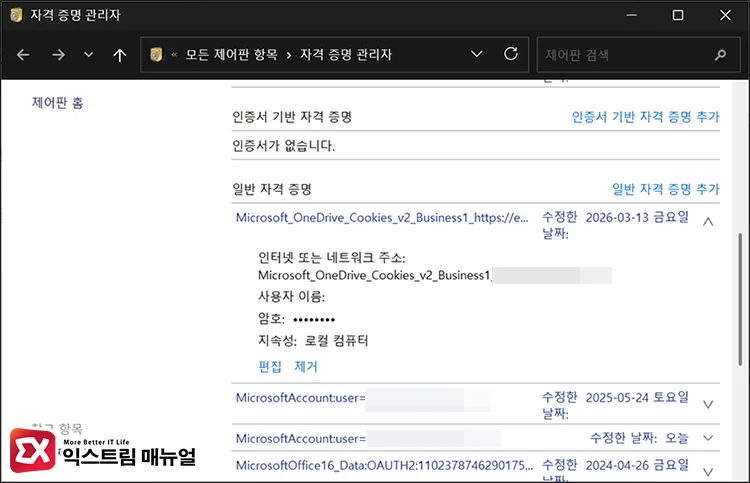This screenshot has width=750, height=483.
Task: Close the 자격 증명 관리자 window
Action: 725,15
